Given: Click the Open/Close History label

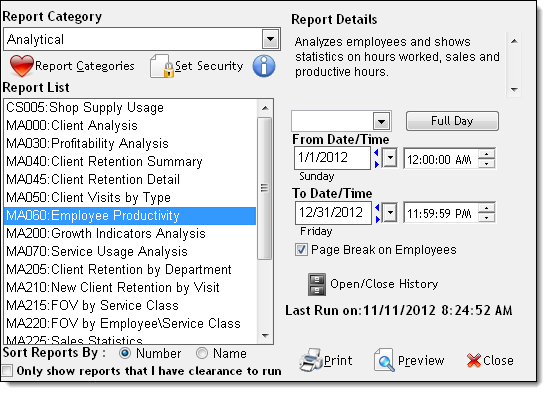Looking at the screenshot, I should pyautogui.click(x=384, y=284).
